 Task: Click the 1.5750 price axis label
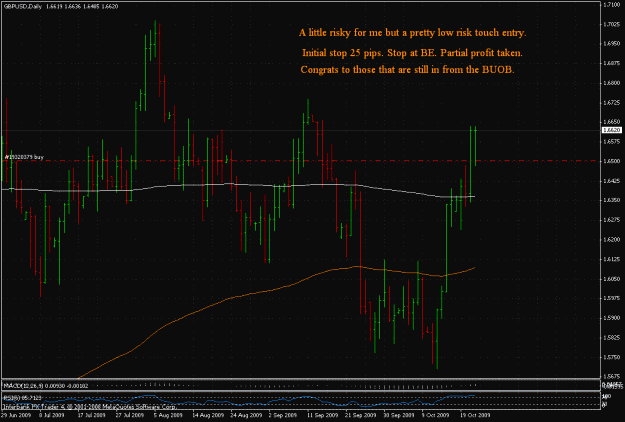click(611, 357)
